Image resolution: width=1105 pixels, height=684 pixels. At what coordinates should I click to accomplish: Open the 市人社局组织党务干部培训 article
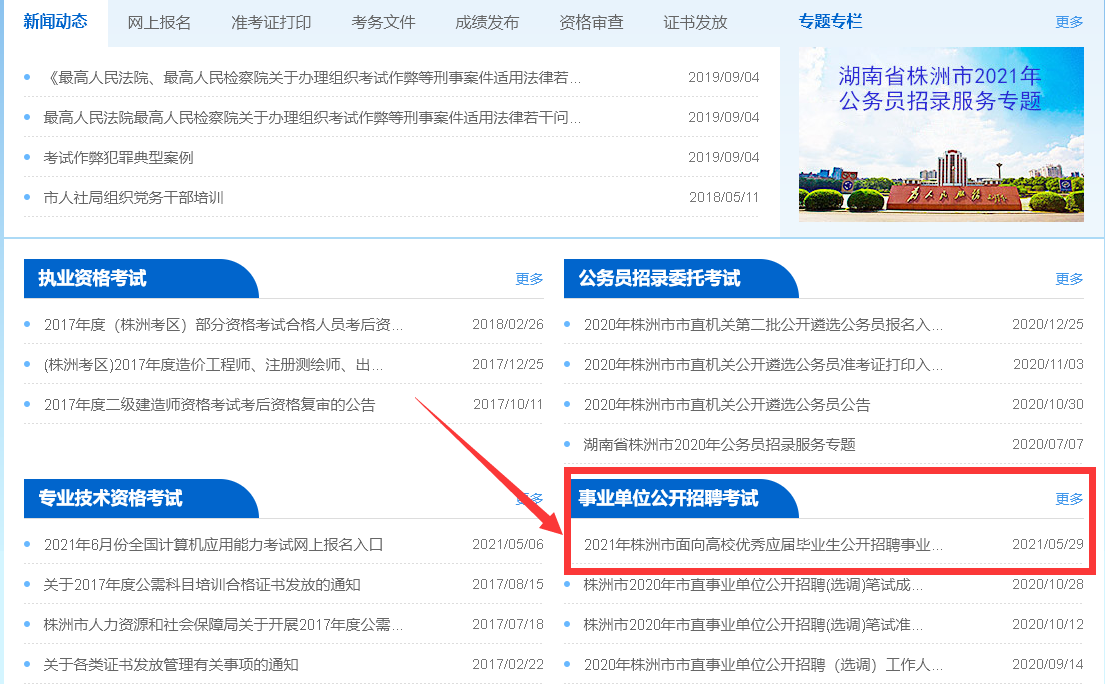(133, 197)
